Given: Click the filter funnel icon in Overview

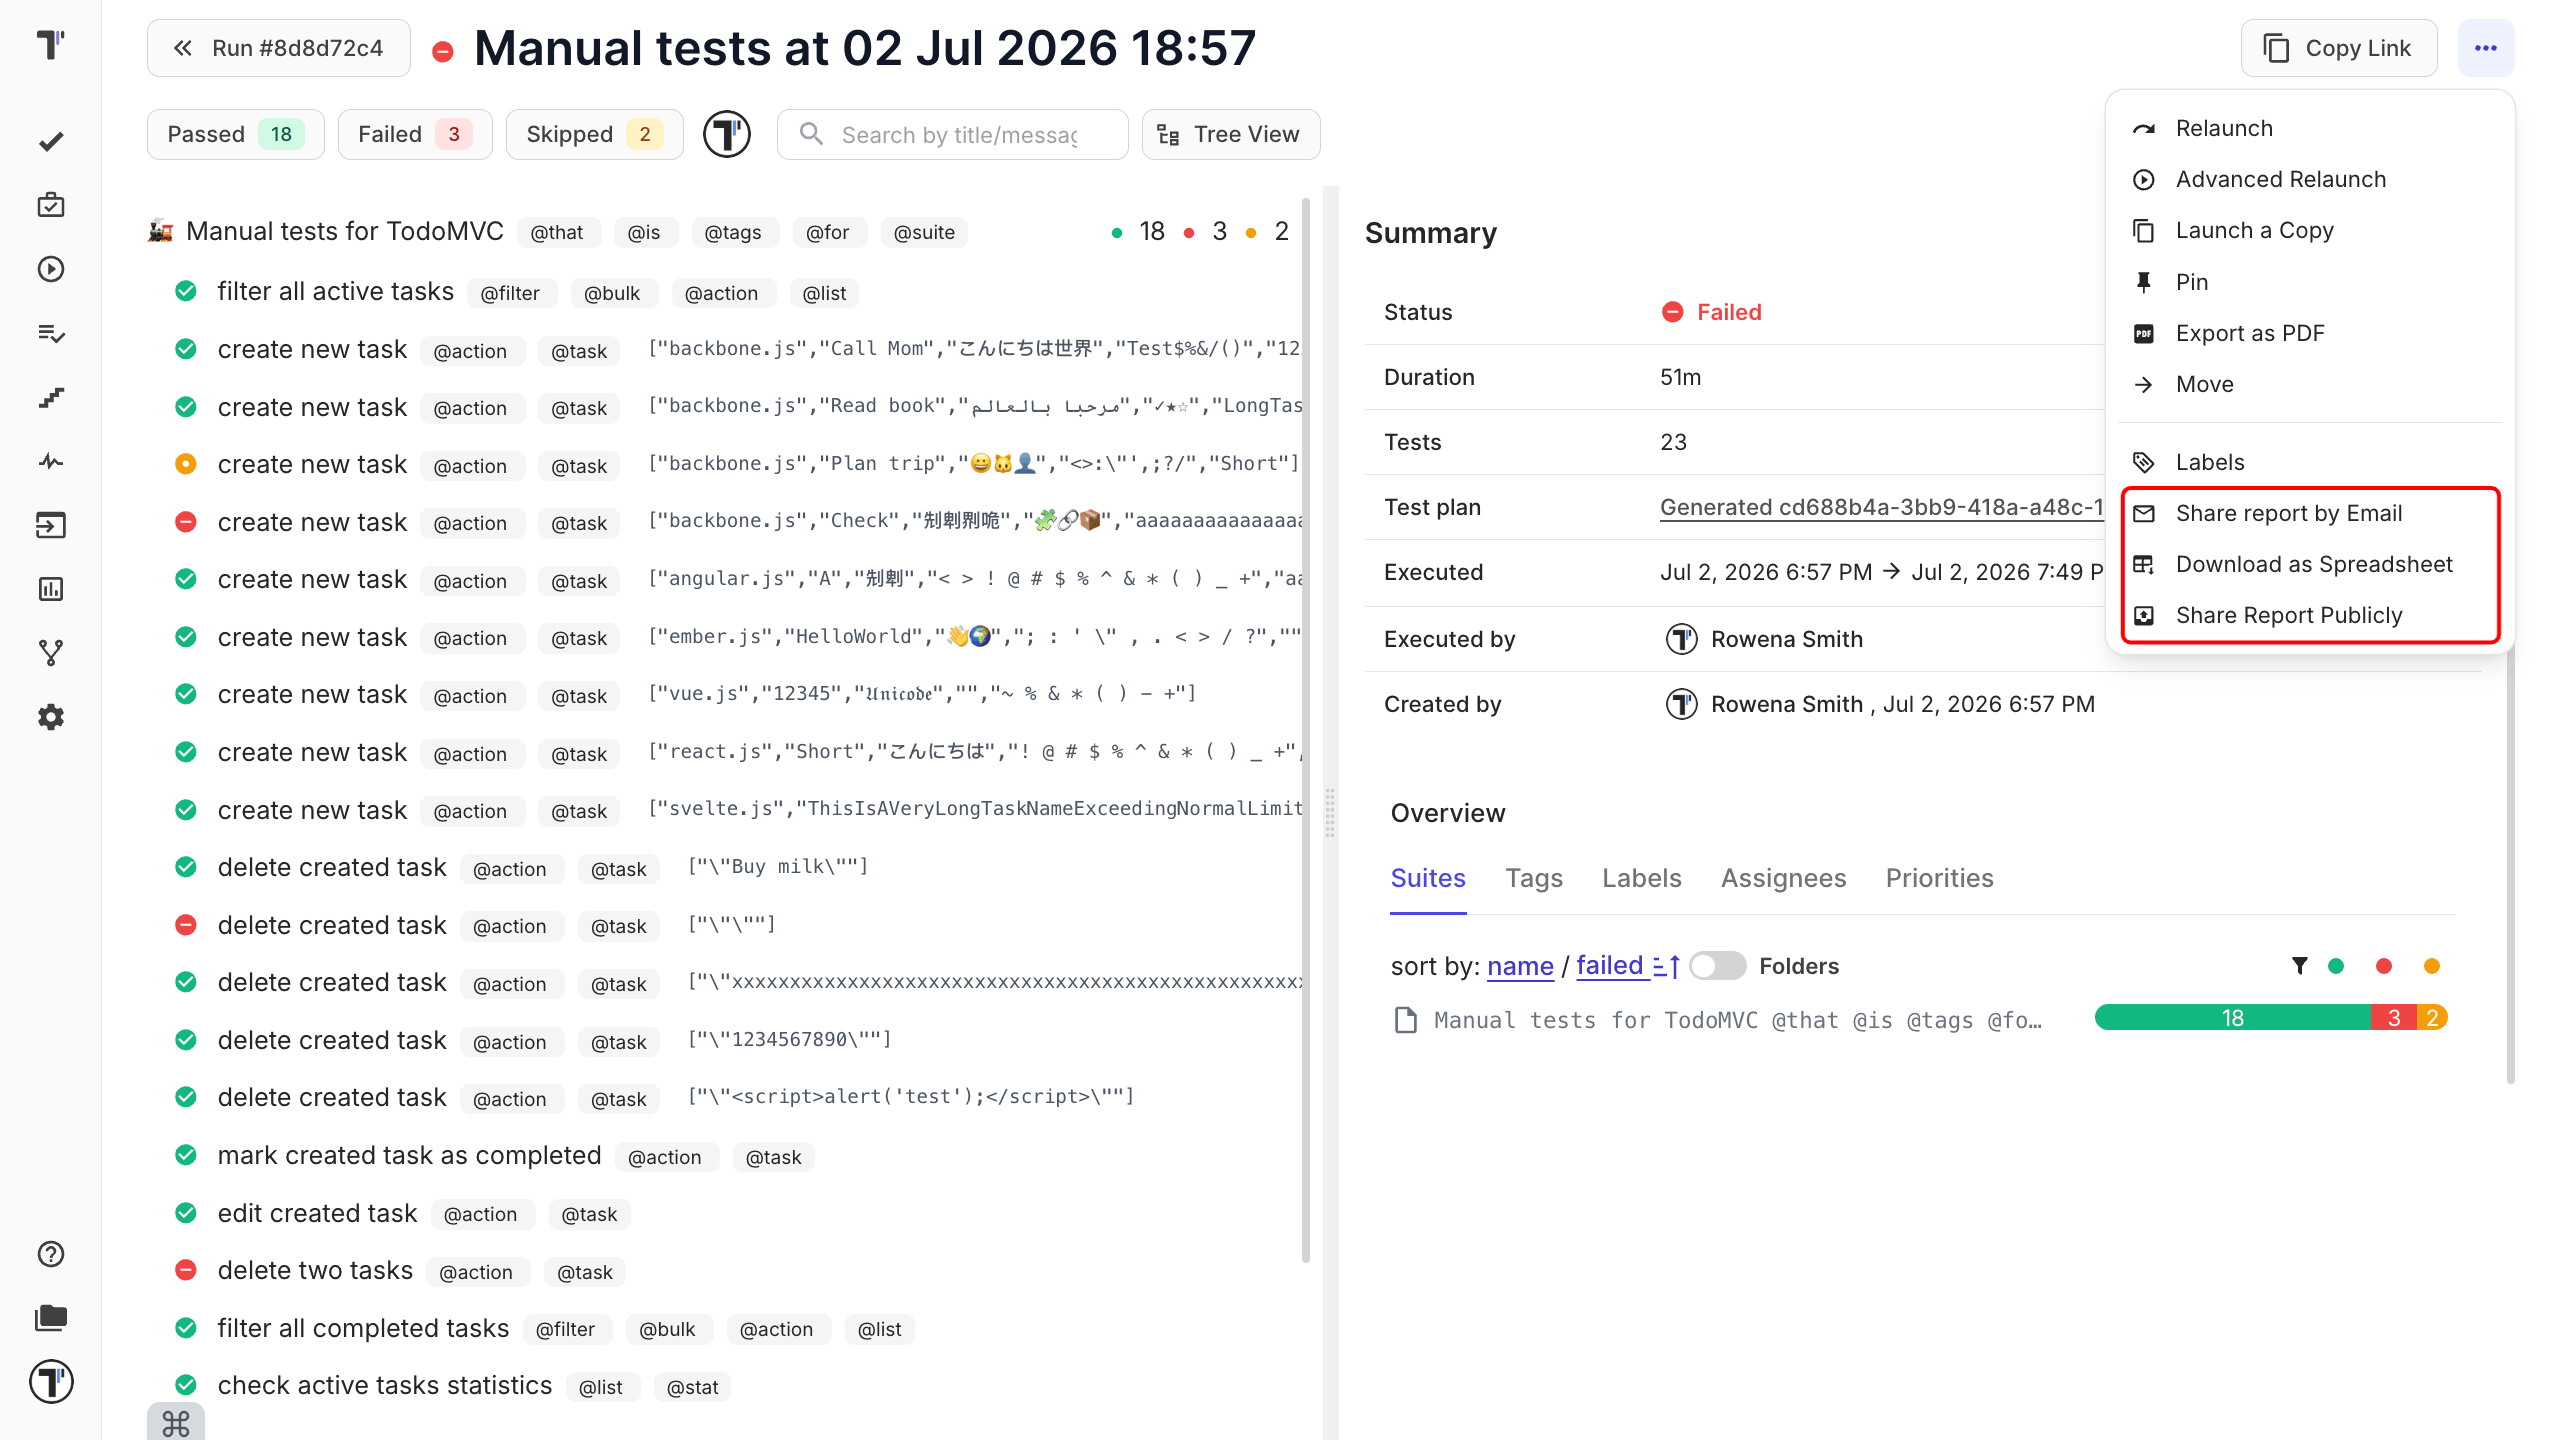Looking at the screenshot, I should click(2300, 965).
